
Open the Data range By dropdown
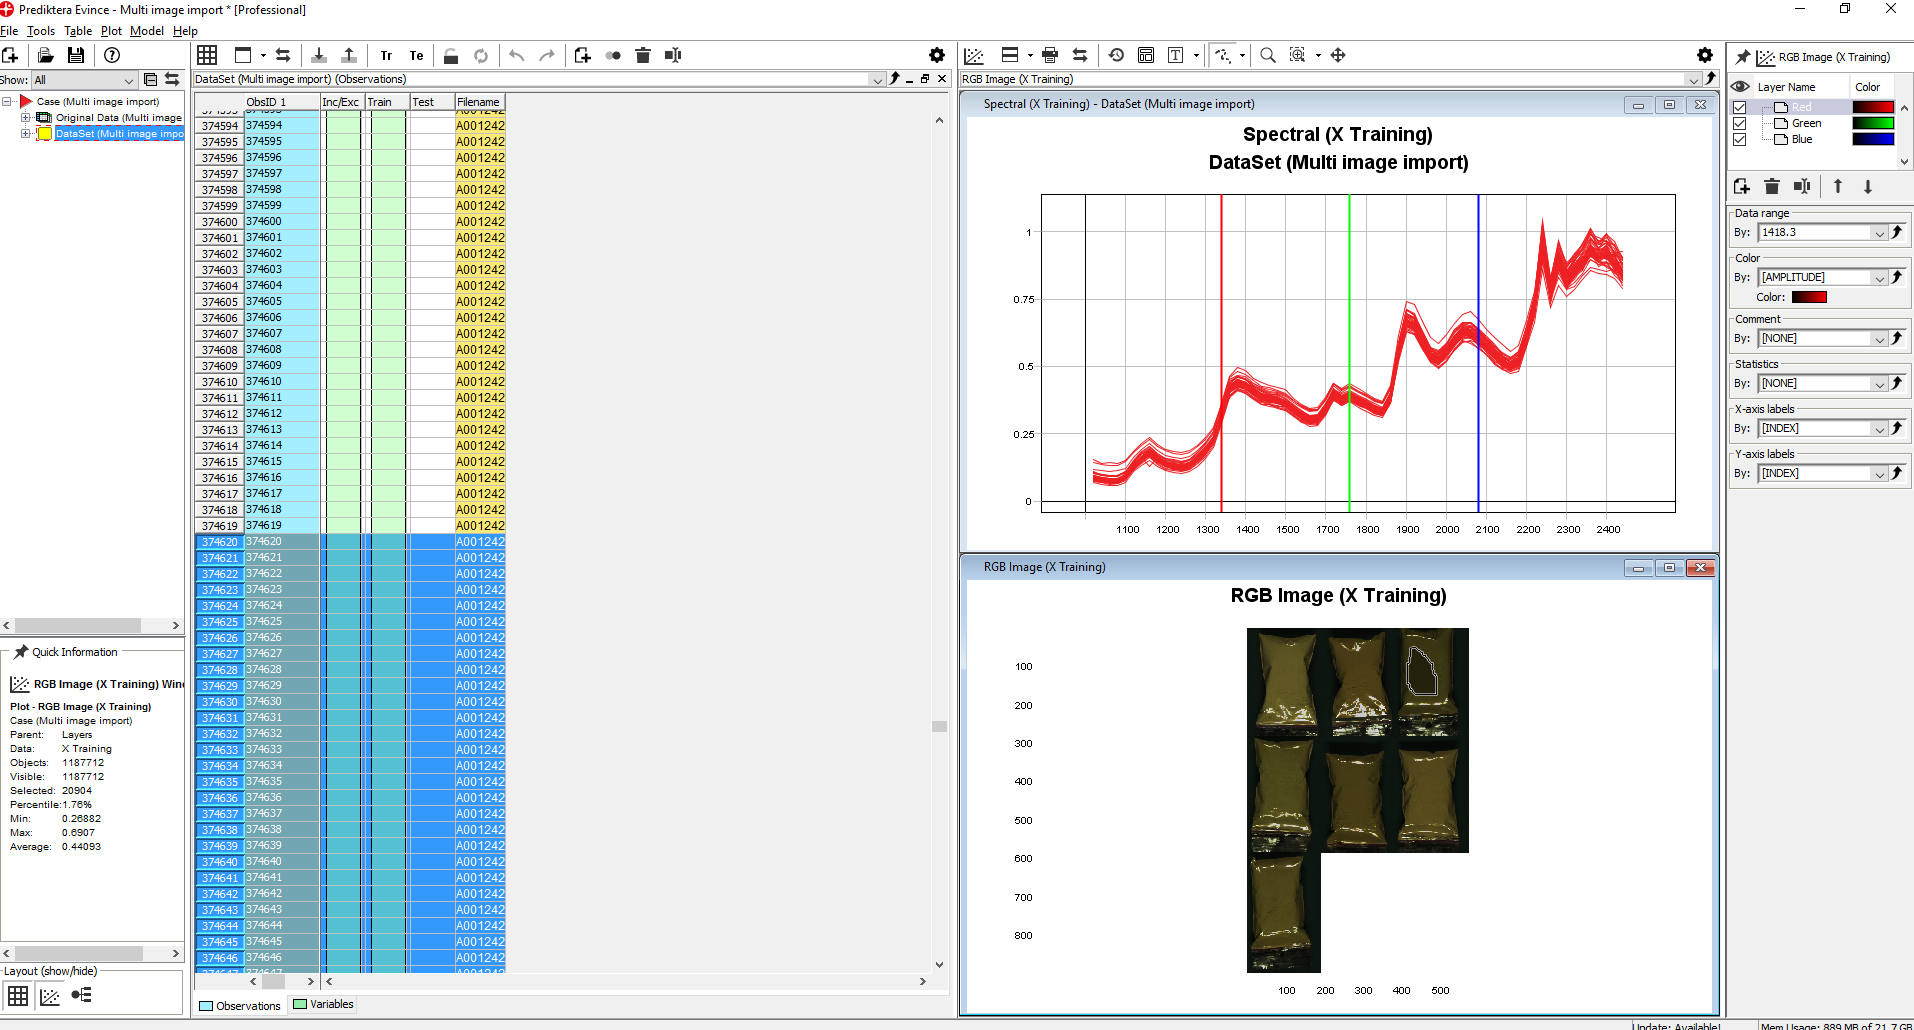tap(1879, 233)
